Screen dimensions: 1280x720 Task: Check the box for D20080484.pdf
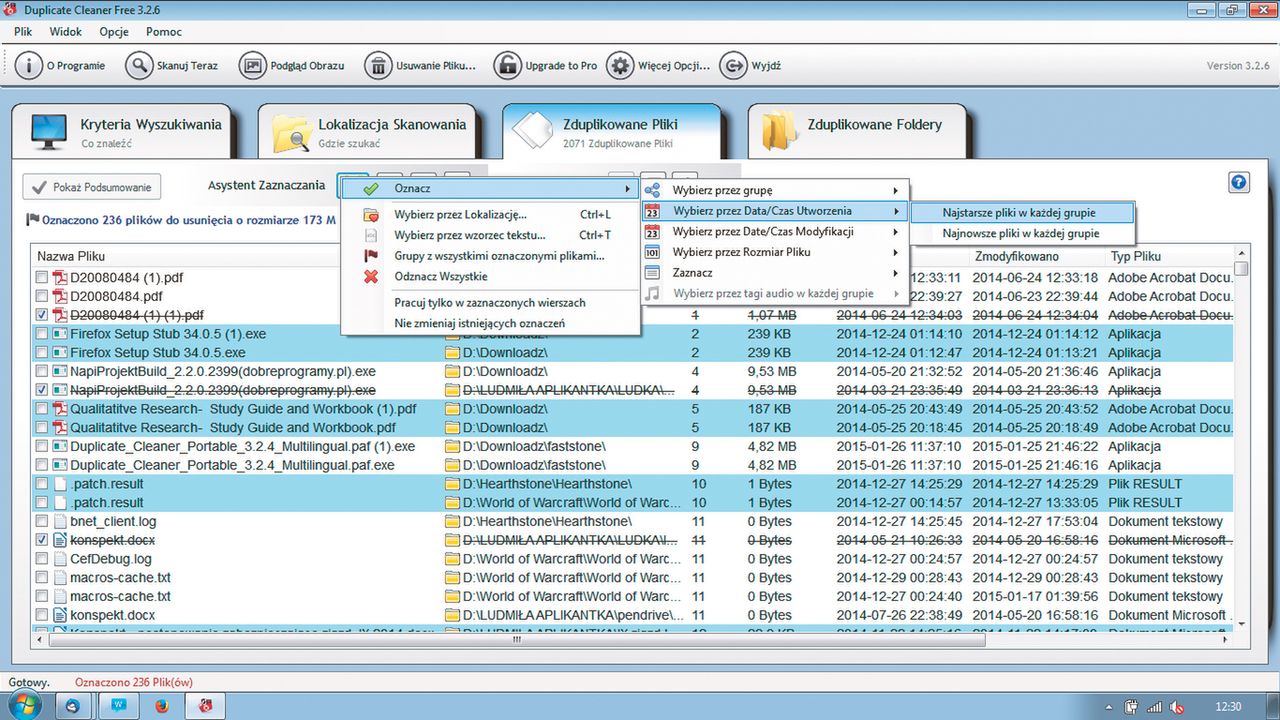[42, 297]
